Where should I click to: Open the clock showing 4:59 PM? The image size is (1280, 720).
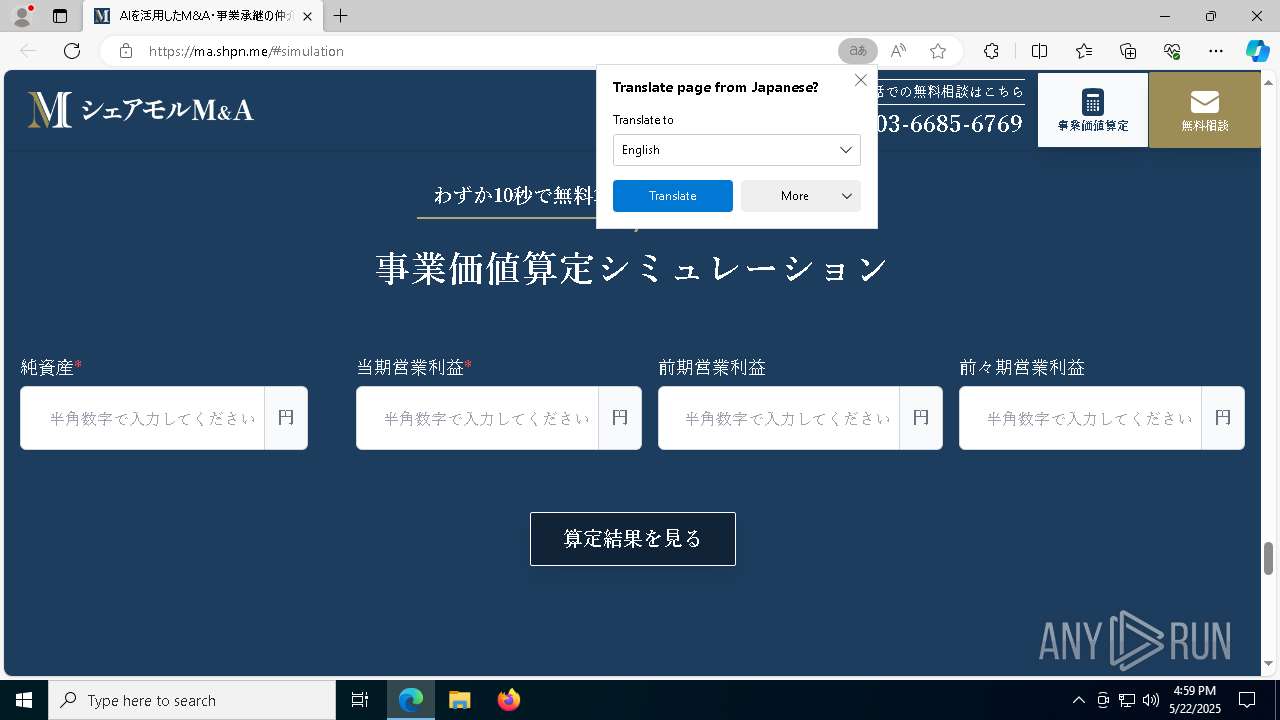click(x=1195, y=700)
